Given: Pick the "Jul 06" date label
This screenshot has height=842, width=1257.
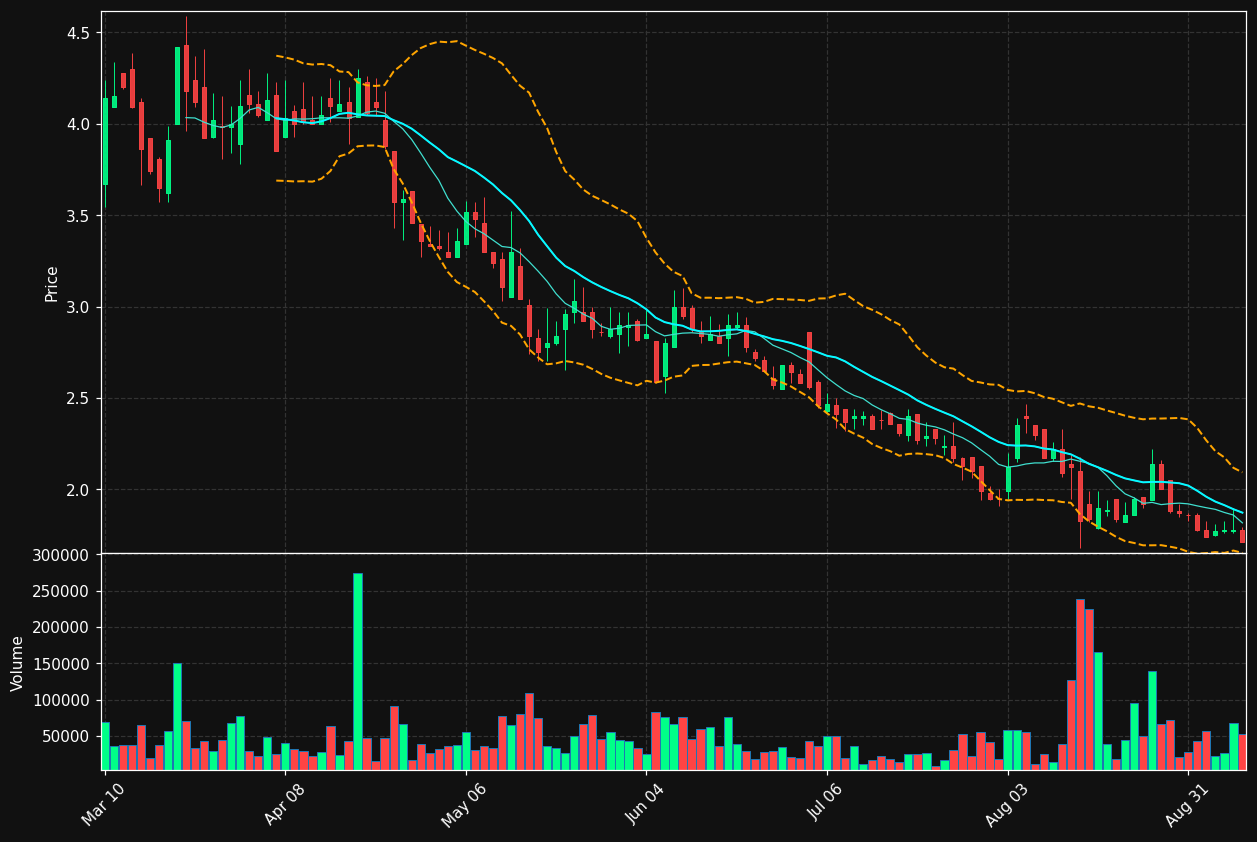Looking at the screenshot, I should 826,804.
